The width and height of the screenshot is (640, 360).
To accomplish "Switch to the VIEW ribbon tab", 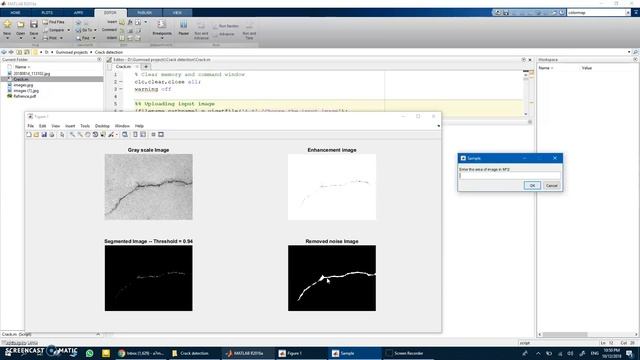I will click(177, 13).
